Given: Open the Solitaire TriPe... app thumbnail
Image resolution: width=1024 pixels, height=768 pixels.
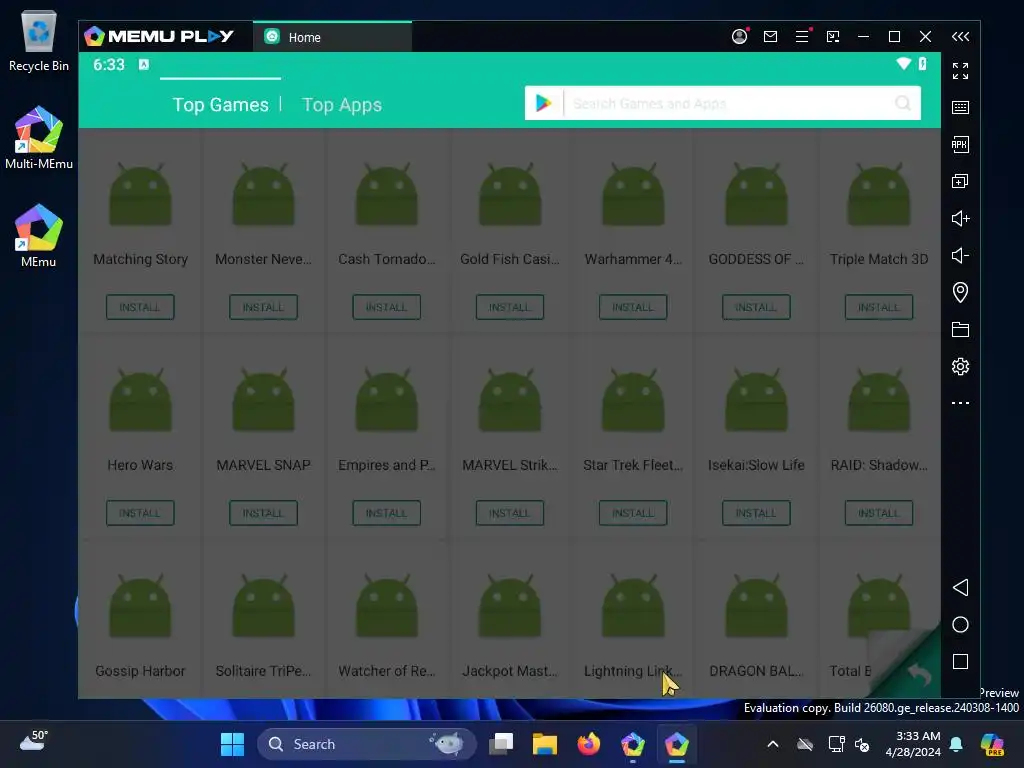Looking at the screenshot, I should pos(263,606).
